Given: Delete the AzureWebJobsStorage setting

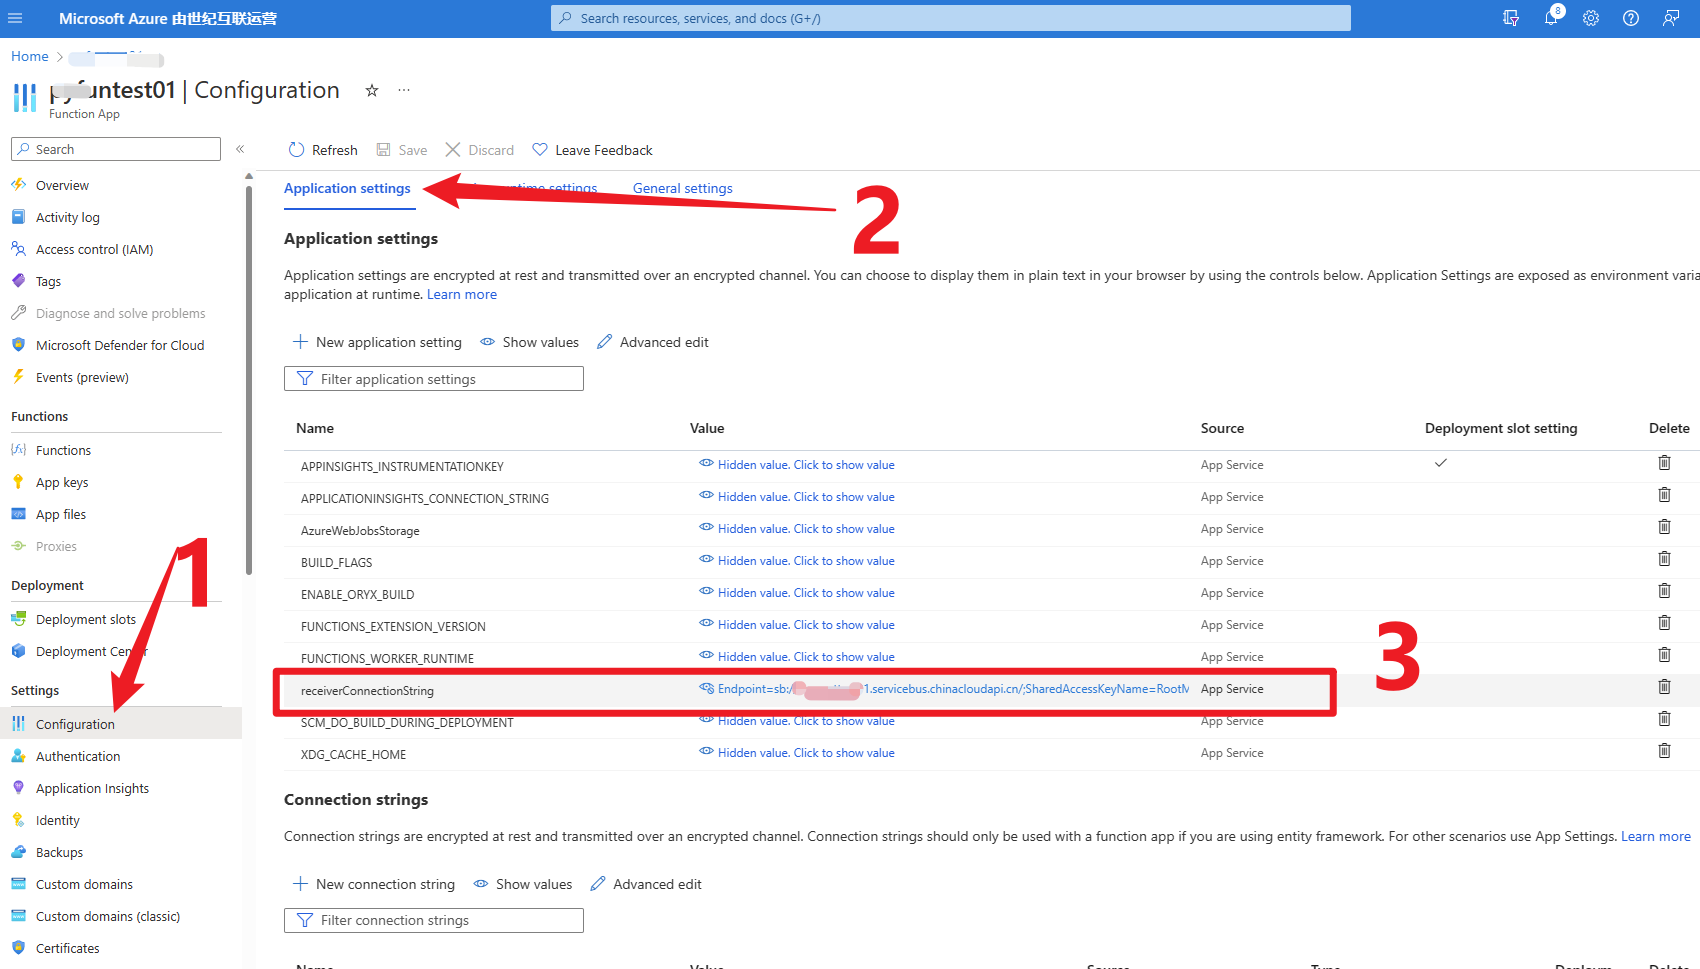Looking at the screenshot, I should (x=1664, y=527).
